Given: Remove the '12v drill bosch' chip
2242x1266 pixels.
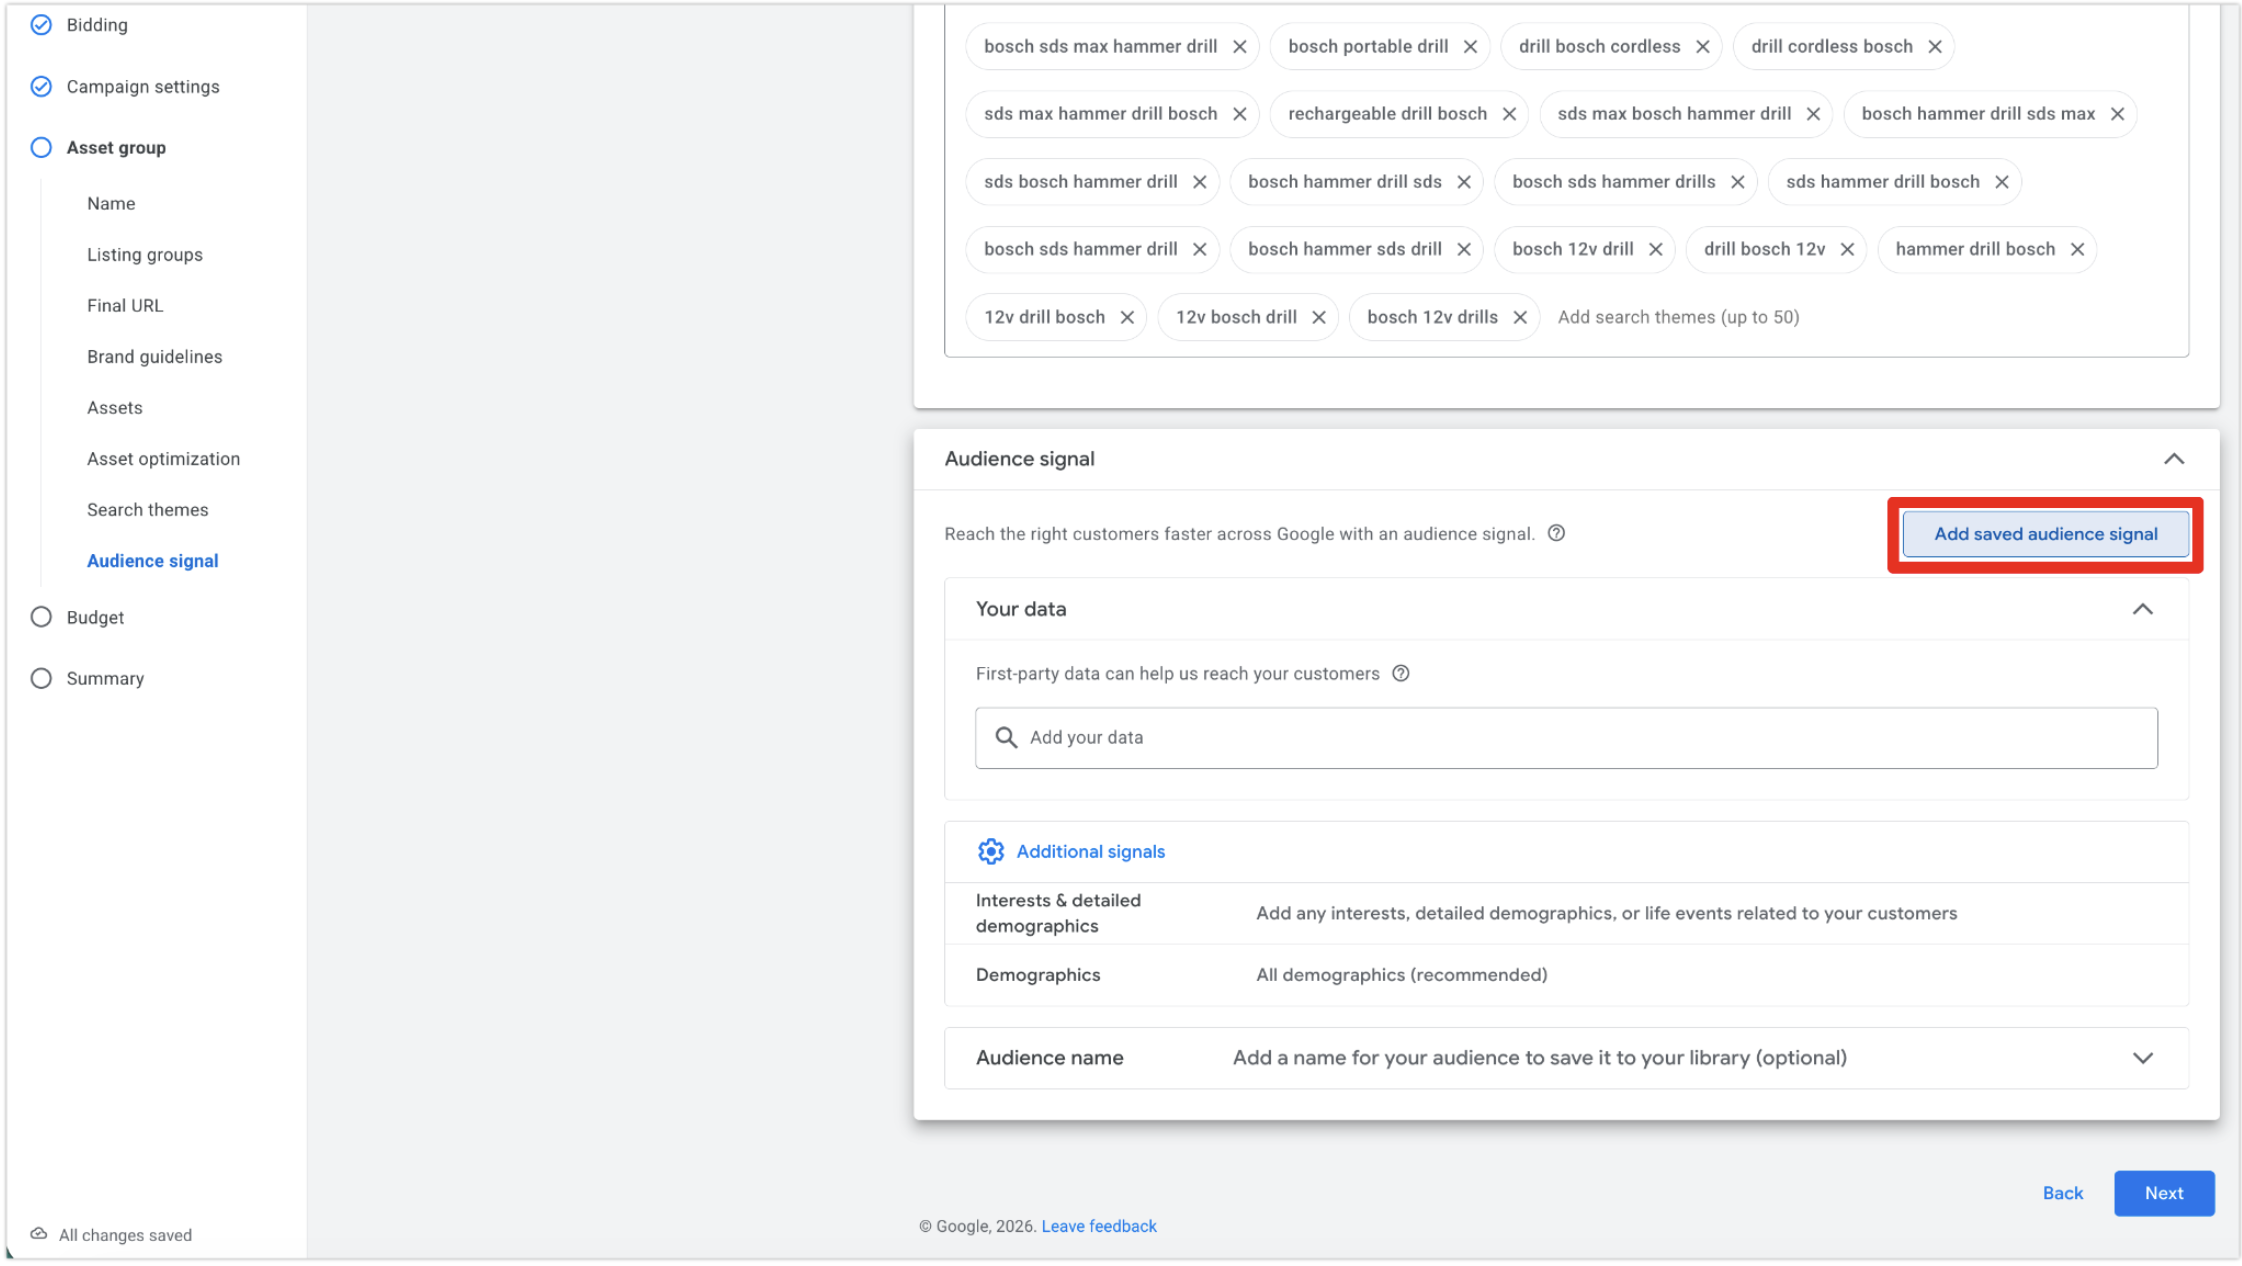Looking at the screenshot, I should coord(1127,317).
